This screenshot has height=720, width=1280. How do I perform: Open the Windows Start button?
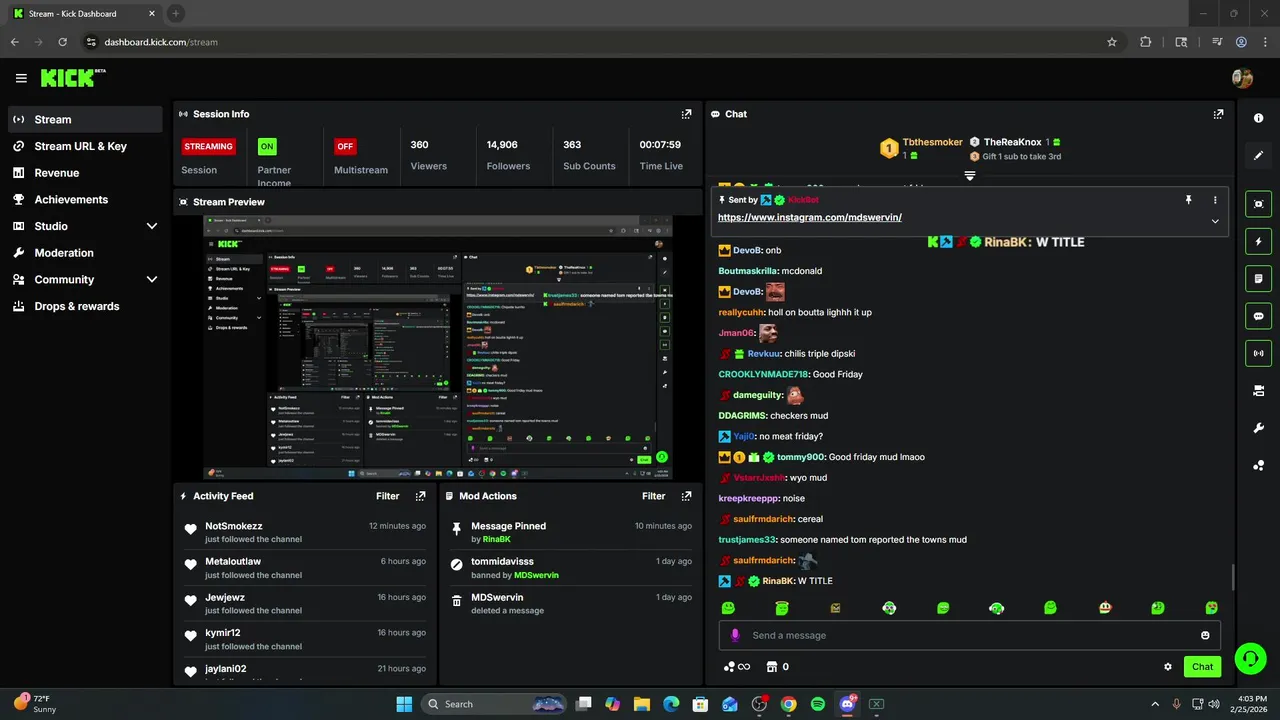click(x=404, y=704)
